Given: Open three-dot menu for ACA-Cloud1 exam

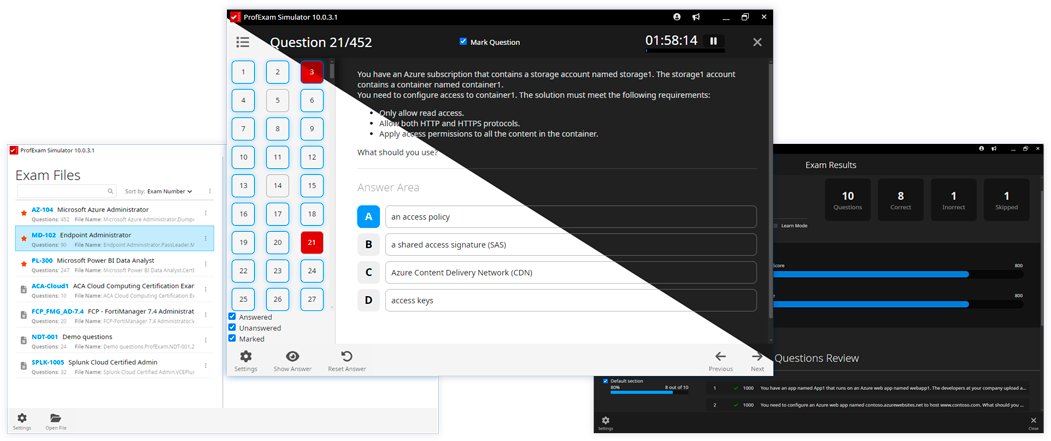Looking at the screenshot, I should (x=206, y=289).
